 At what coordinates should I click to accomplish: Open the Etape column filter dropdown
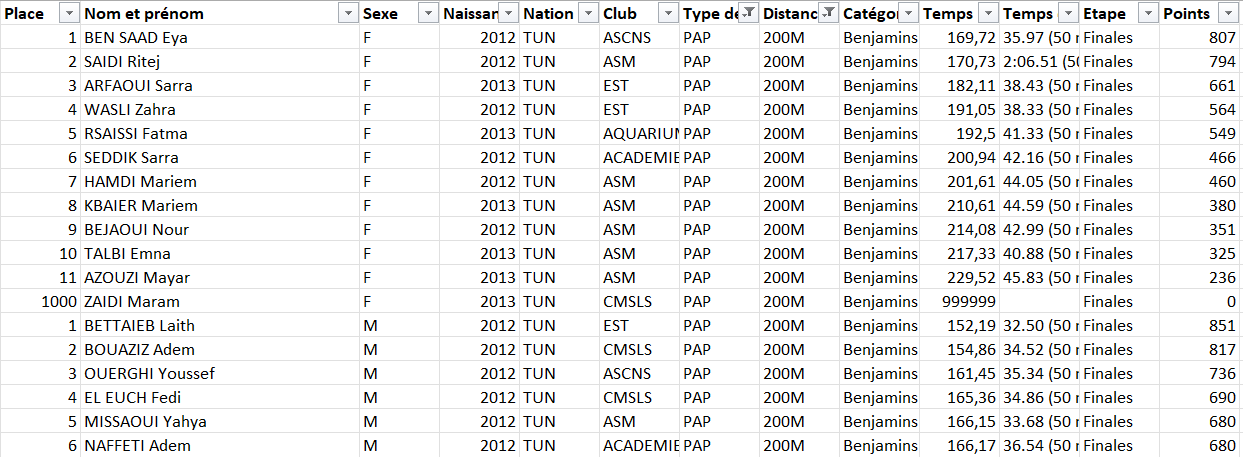coord(1148,13)
